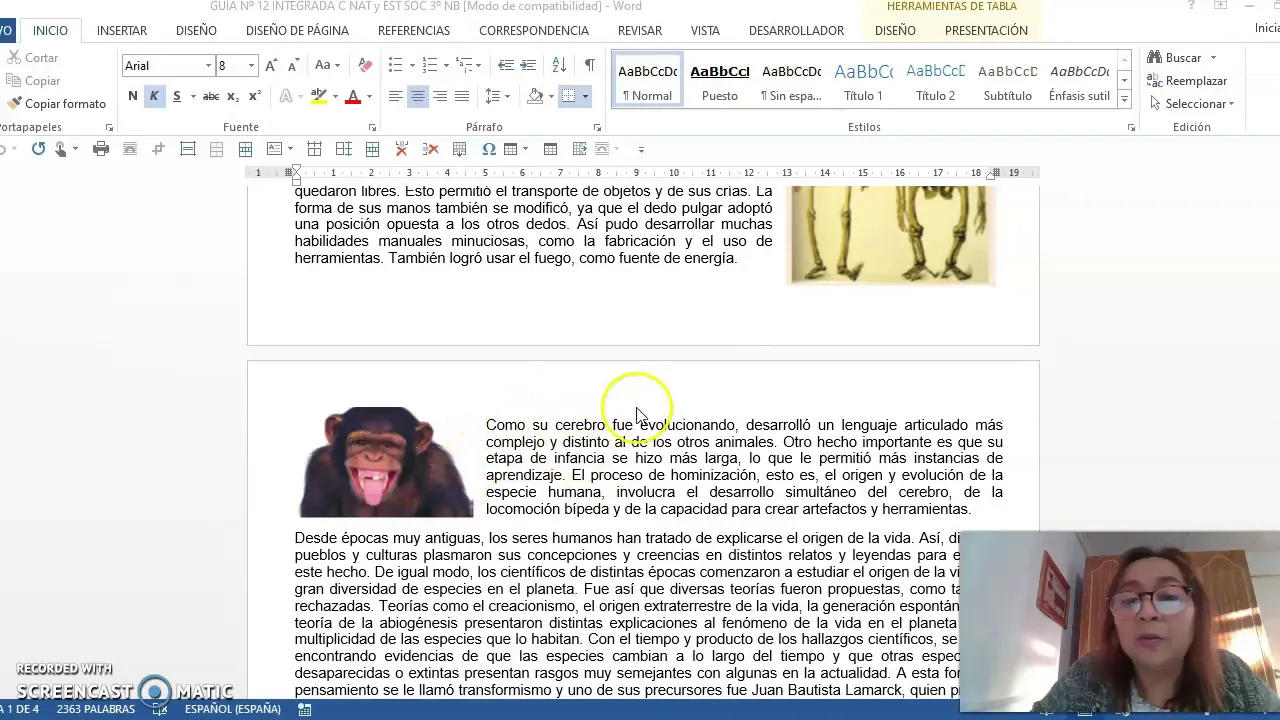Toggle superscript formatting
The image size is (1280, 720).
point(255,96)
